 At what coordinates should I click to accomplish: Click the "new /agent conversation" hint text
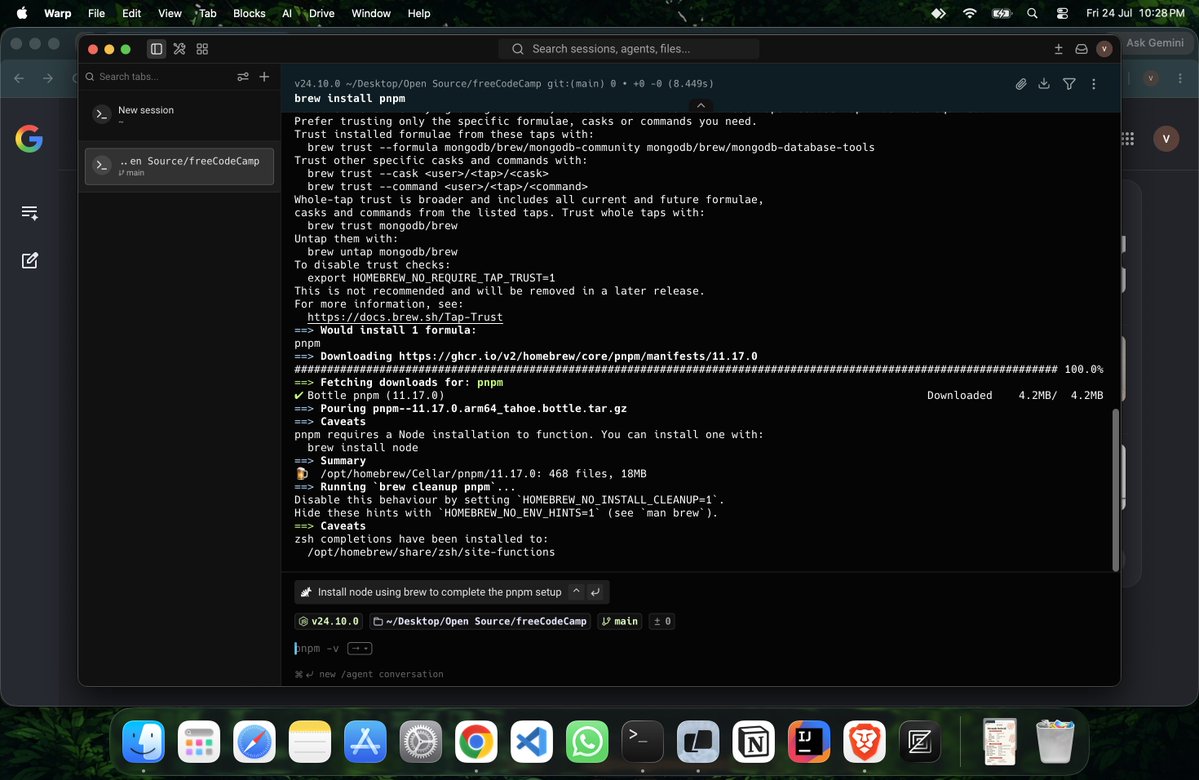tap(381, 674)
